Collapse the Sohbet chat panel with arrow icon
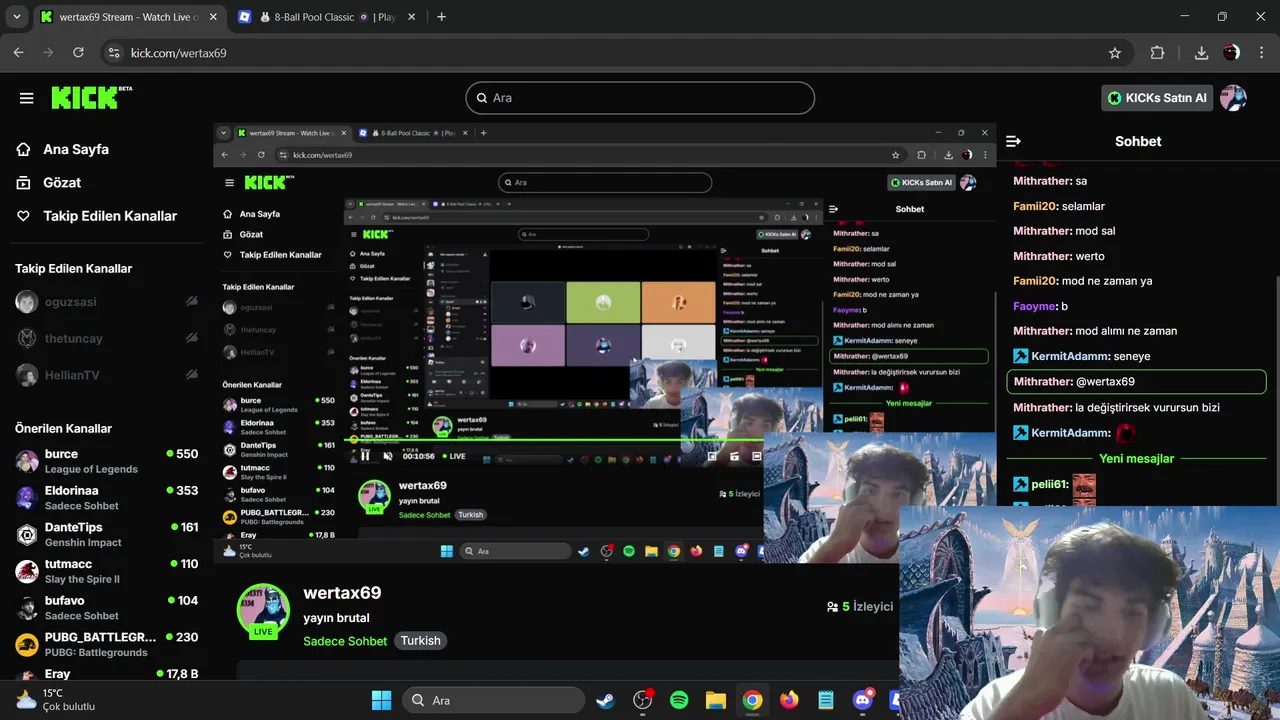The width and height of the screenshot is (1280, 720). [1013, 141]
